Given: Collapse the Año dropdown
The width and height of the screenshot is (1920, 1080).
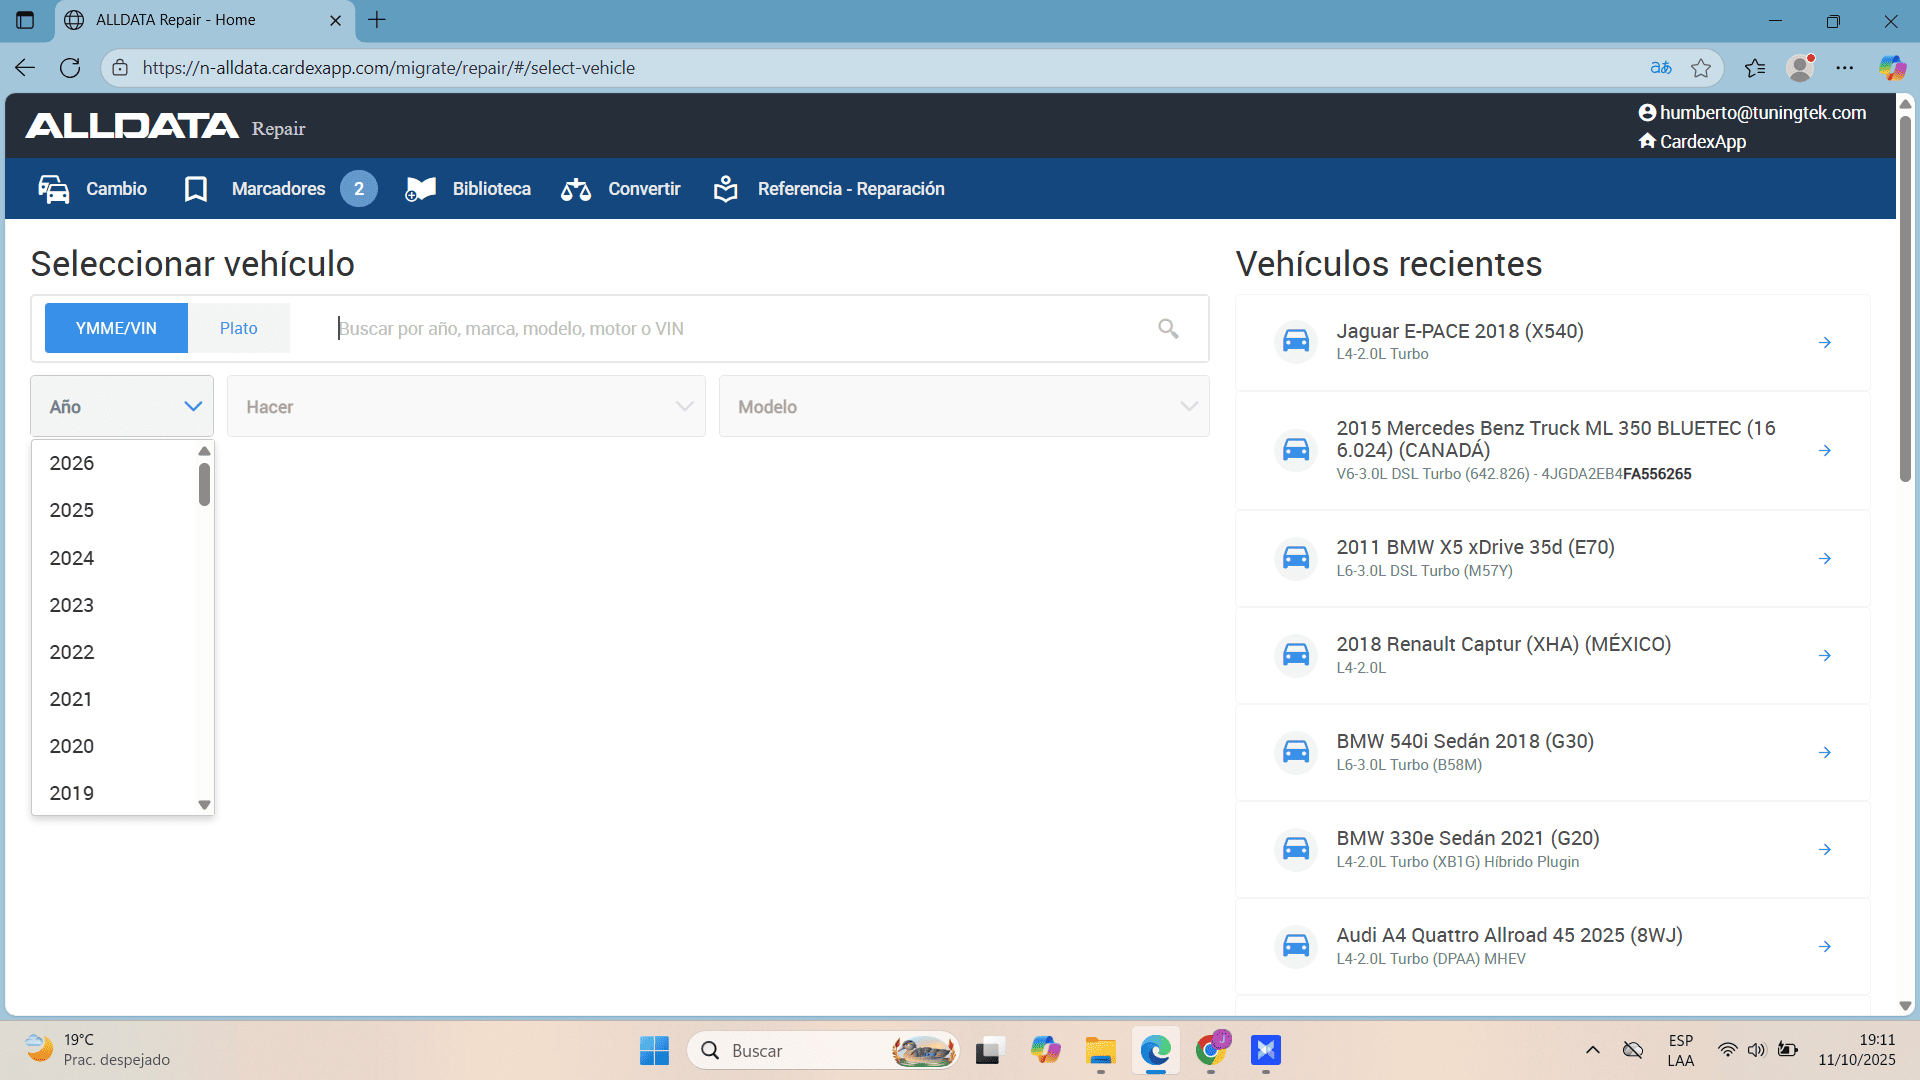Looking at the screenshot, I should 193,406.
